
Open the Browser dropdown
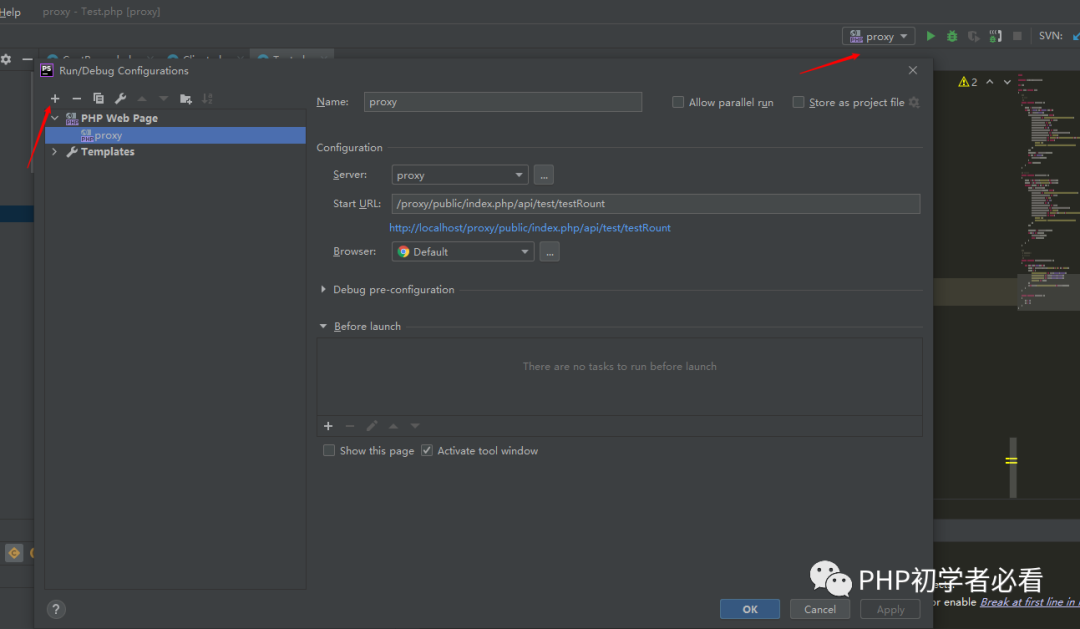[x=463, y=251]
